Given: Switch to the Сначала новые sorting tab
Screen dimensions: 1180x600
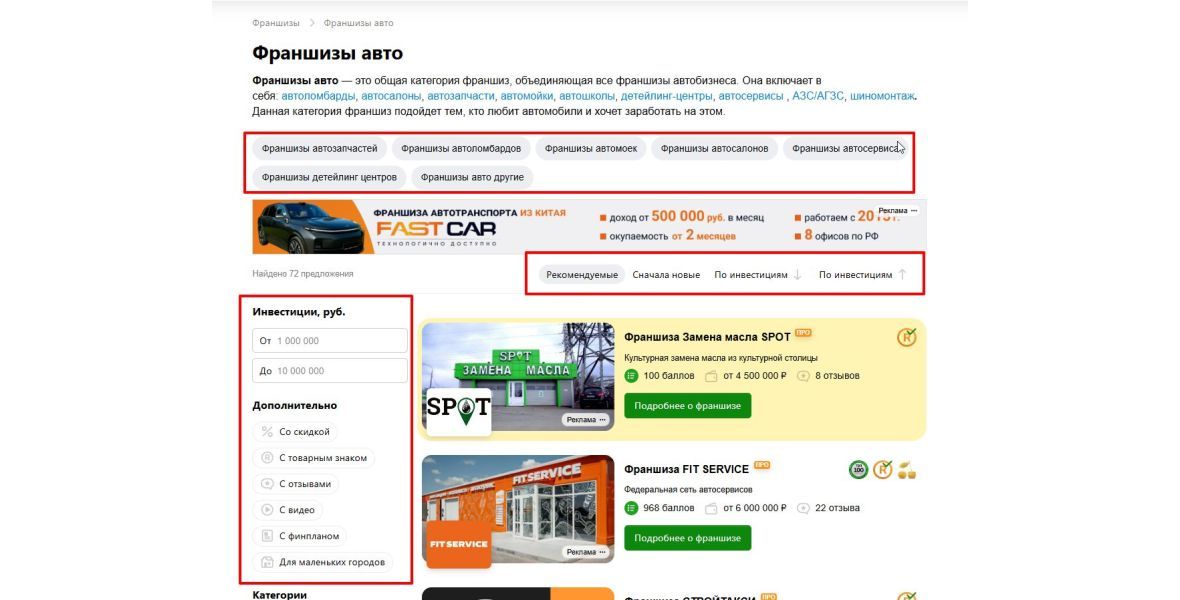Looking at the screenshot, I should (666, 275).
